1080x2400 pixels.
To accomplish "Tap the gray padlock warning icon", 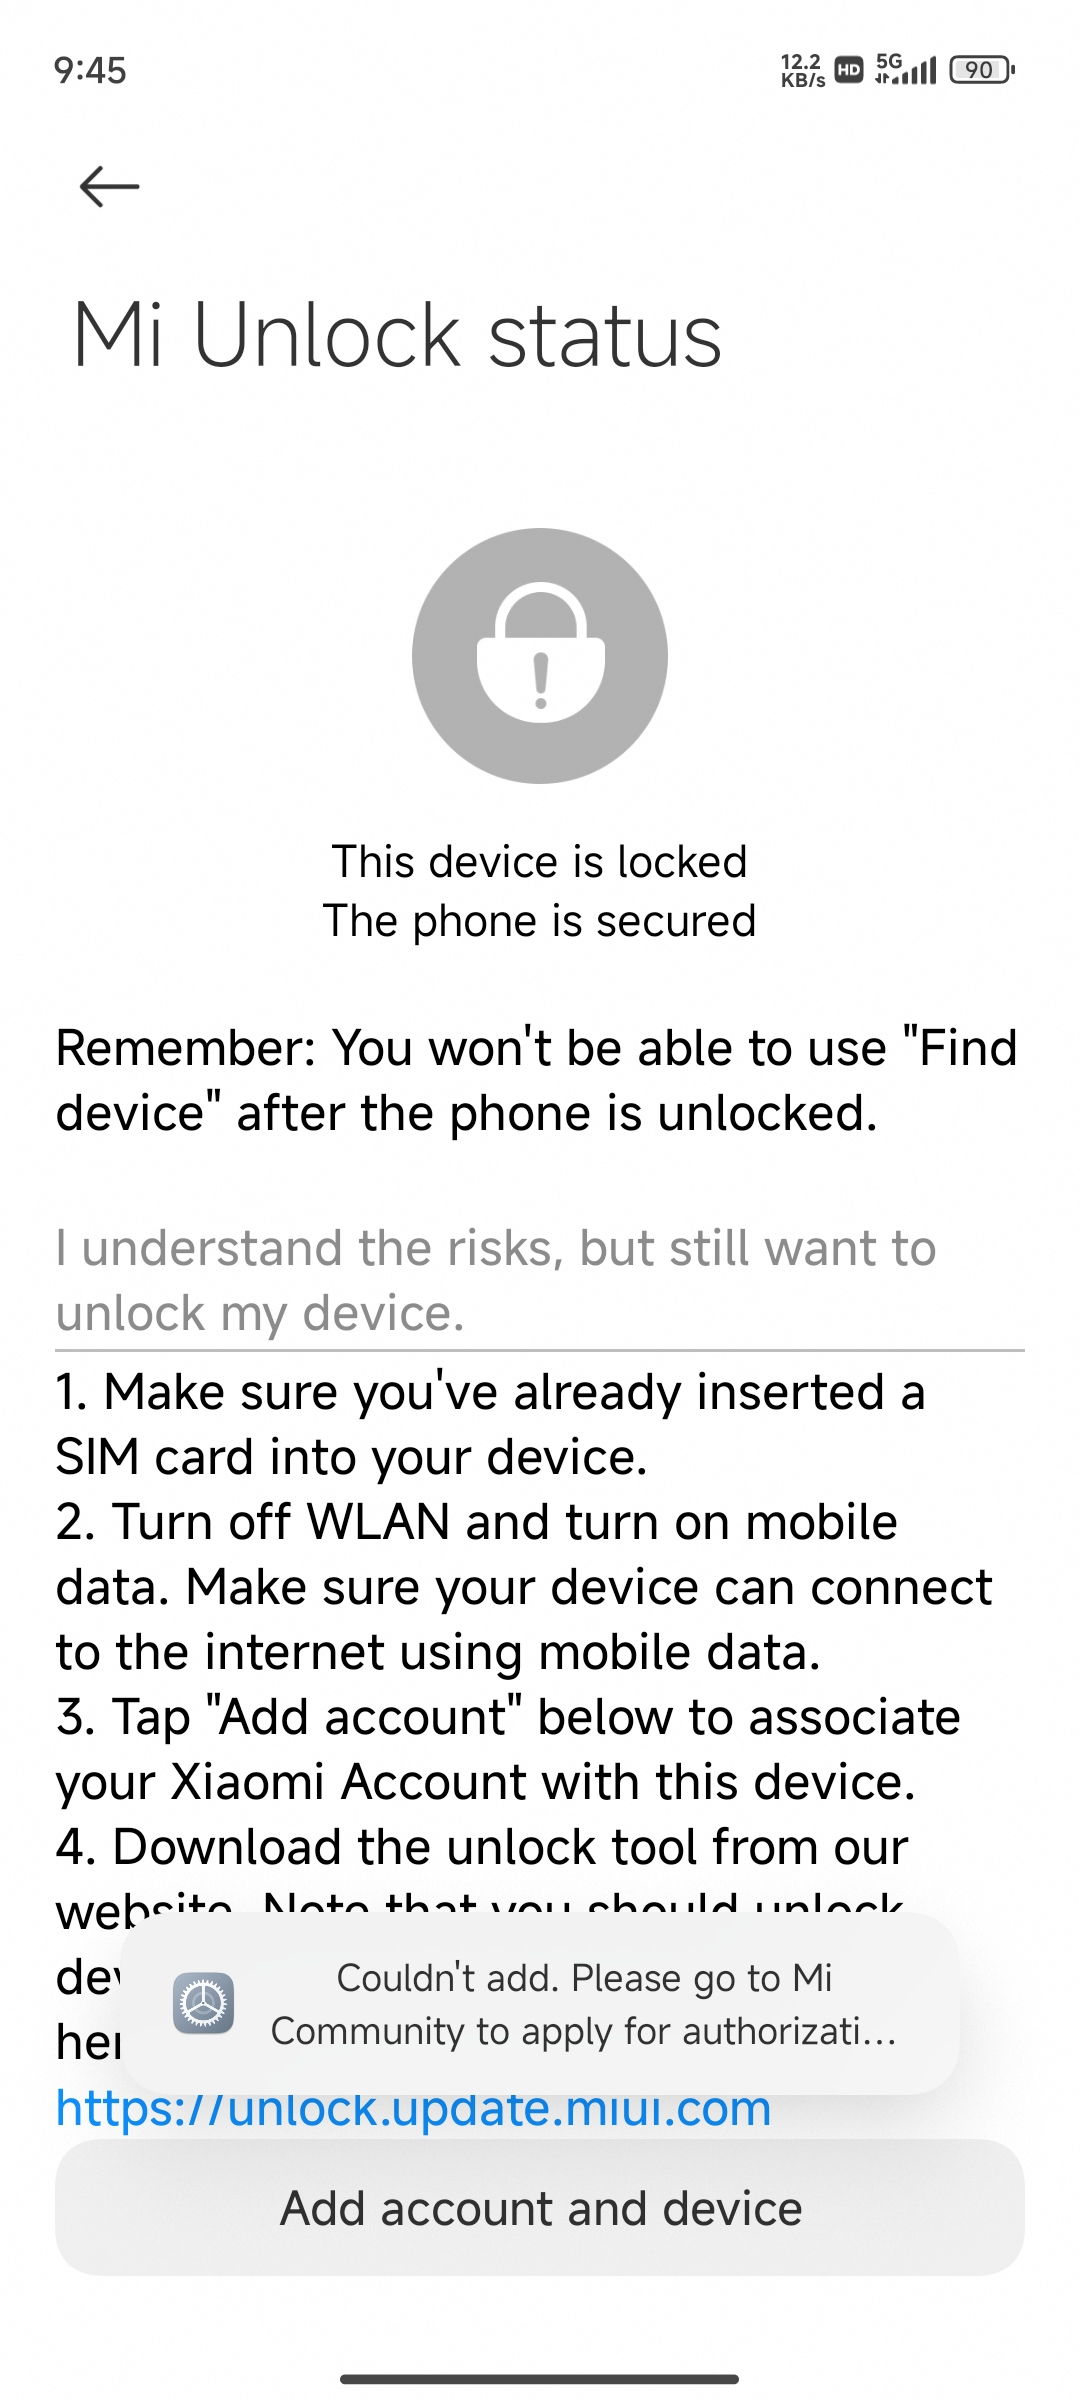I will coord(540,655).
